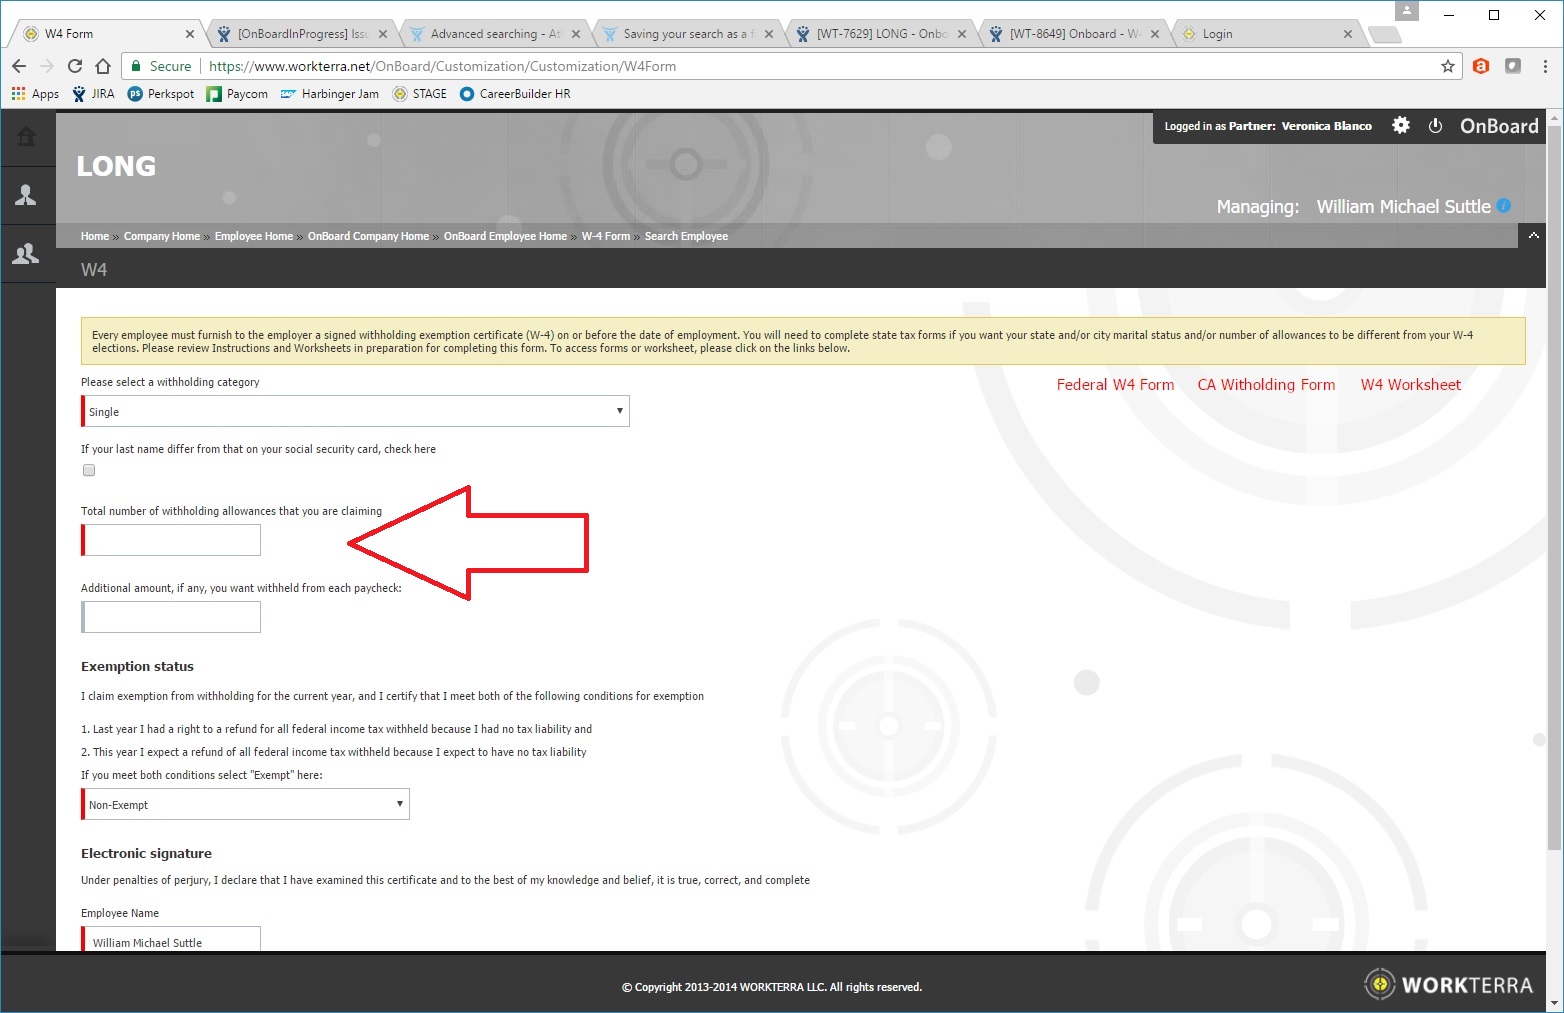The height and width of the screenshot is (1013, 1564).
Task: Check the last name differs checkbox
Action: [x=89, y=470]
